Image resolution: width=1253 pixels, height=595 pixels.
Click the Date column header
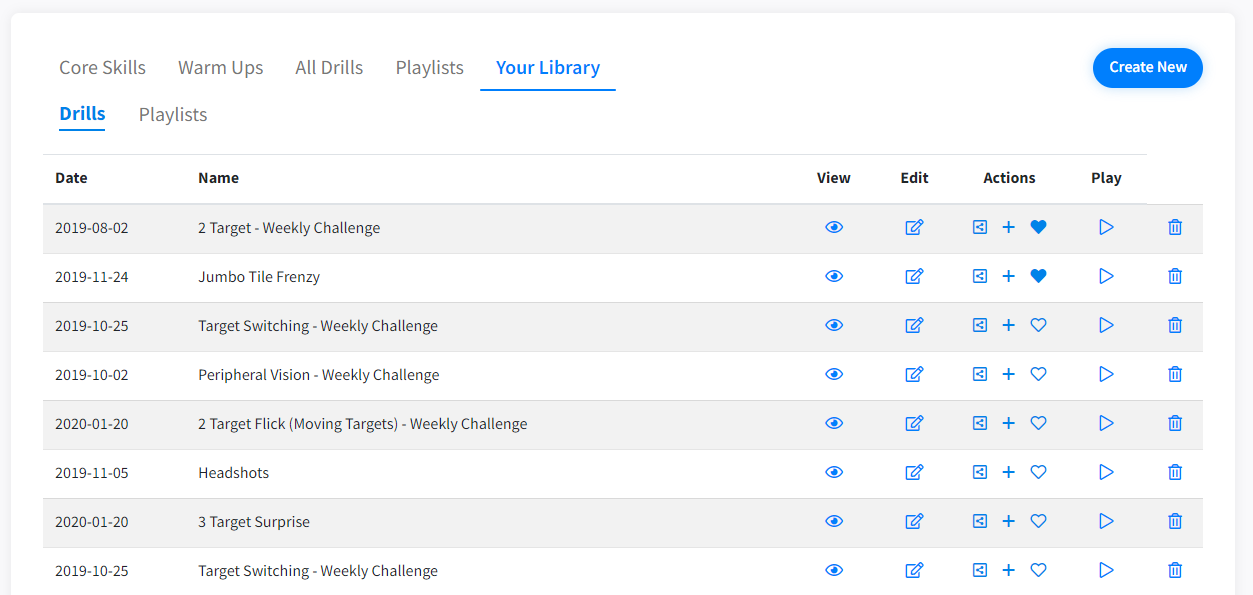point(71,179)
